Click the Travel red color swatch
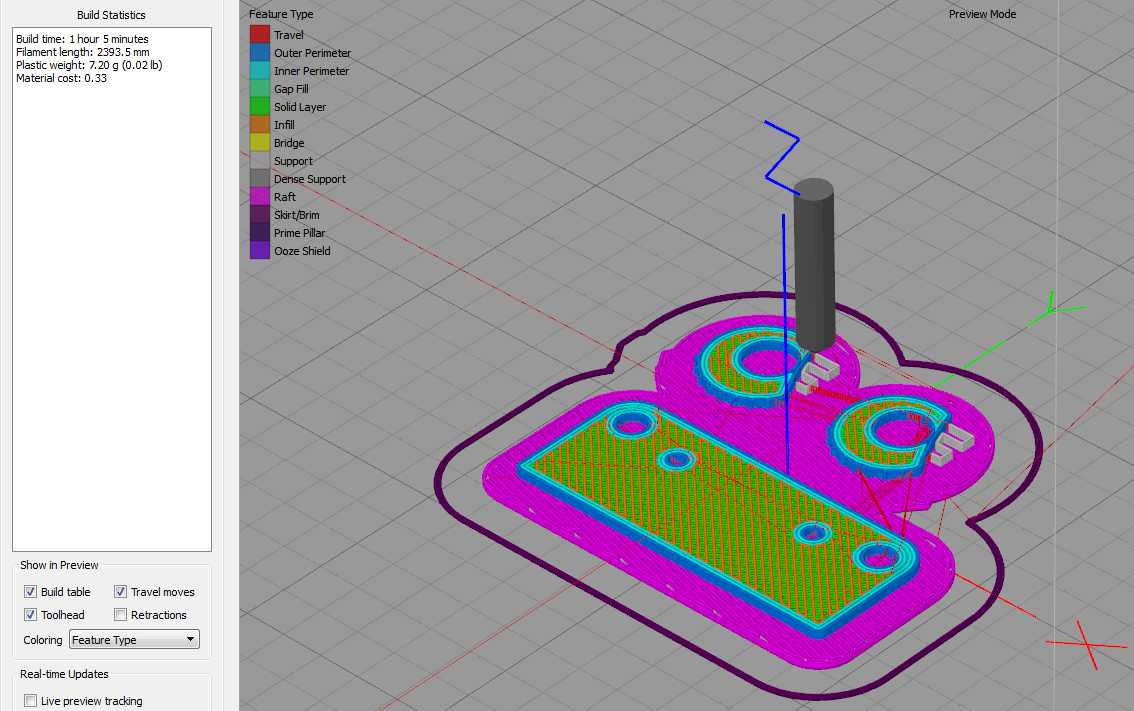Viewport: 1134px width, 711px height. 260,35
